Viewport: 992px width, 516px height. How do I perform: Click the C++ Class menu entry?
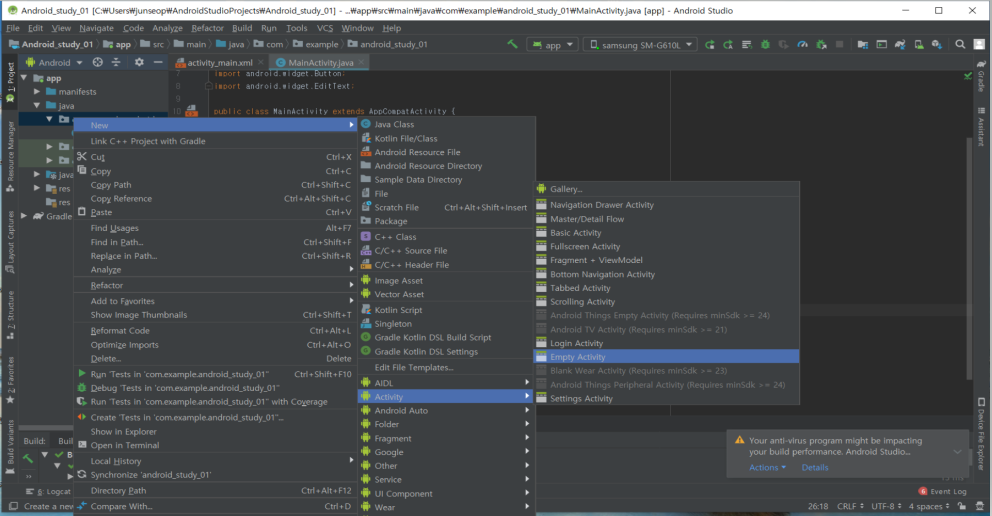pos(447,237)
